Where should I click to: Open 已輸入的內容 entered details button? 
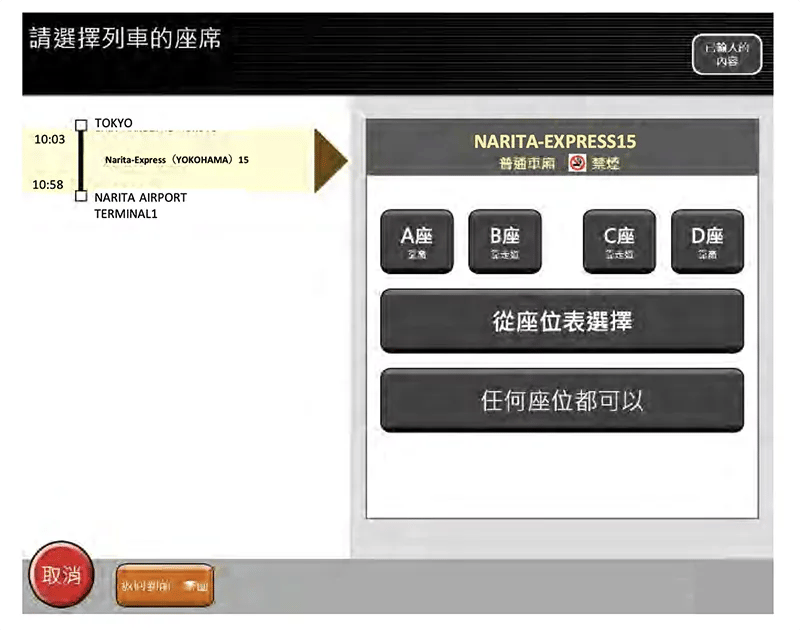[727, 54]
